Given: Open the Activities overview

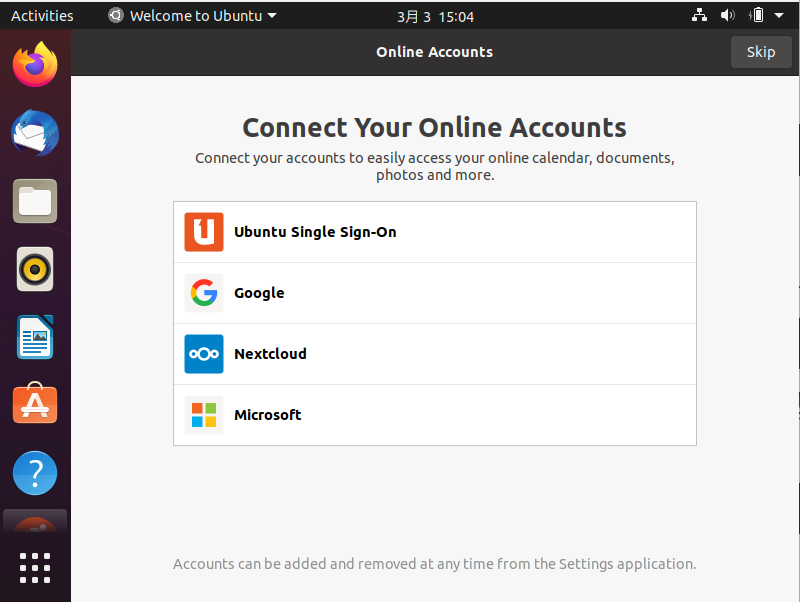Looking at the screenshot, I should [42, 16].
